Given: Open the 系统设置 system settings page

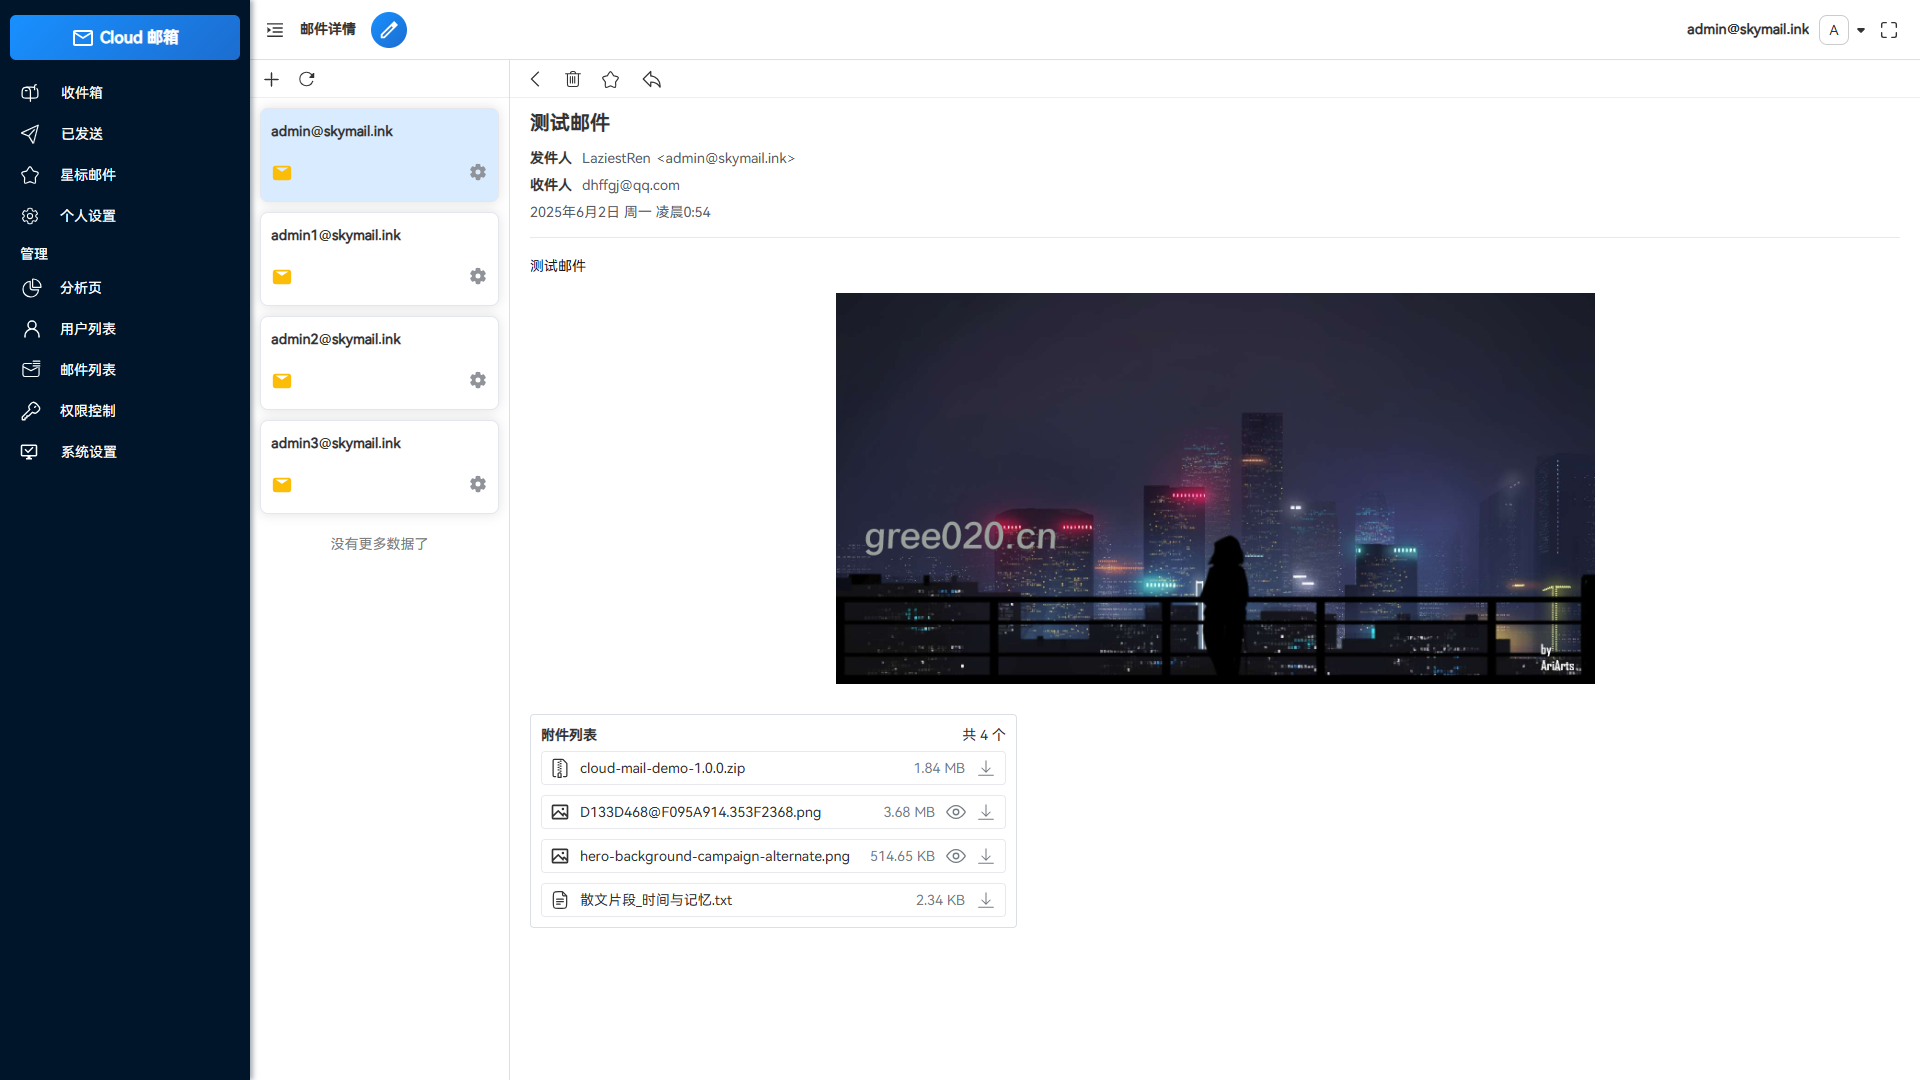Looking at the screenshot, I should click(88, 452).
